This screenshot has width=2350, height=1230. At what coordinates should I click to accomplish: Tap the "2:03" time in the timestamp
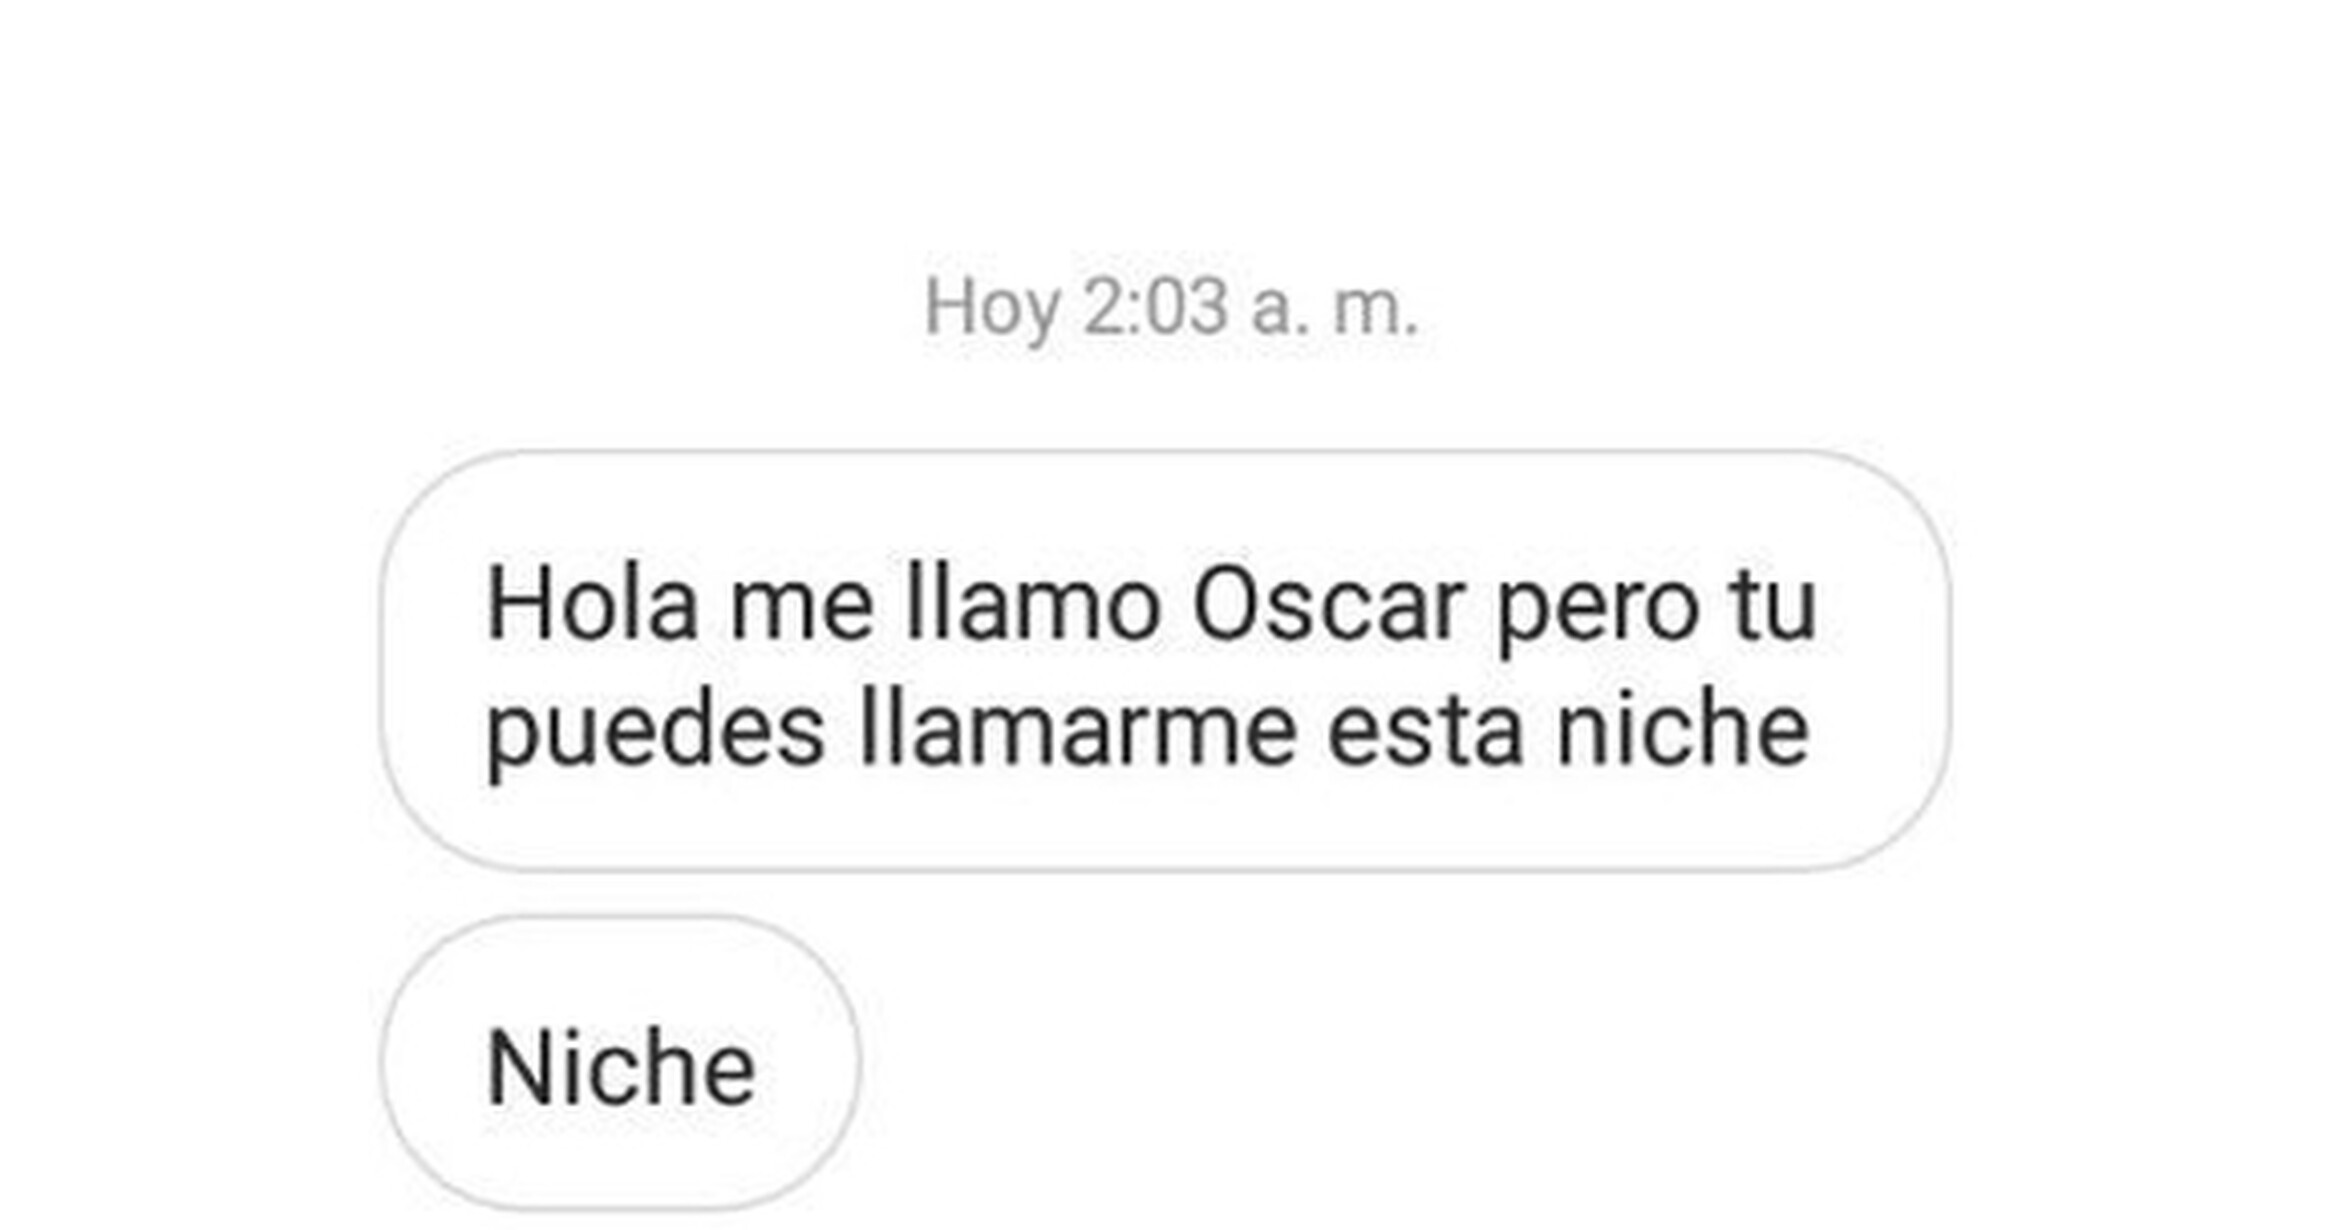(x=1155, y=306)
